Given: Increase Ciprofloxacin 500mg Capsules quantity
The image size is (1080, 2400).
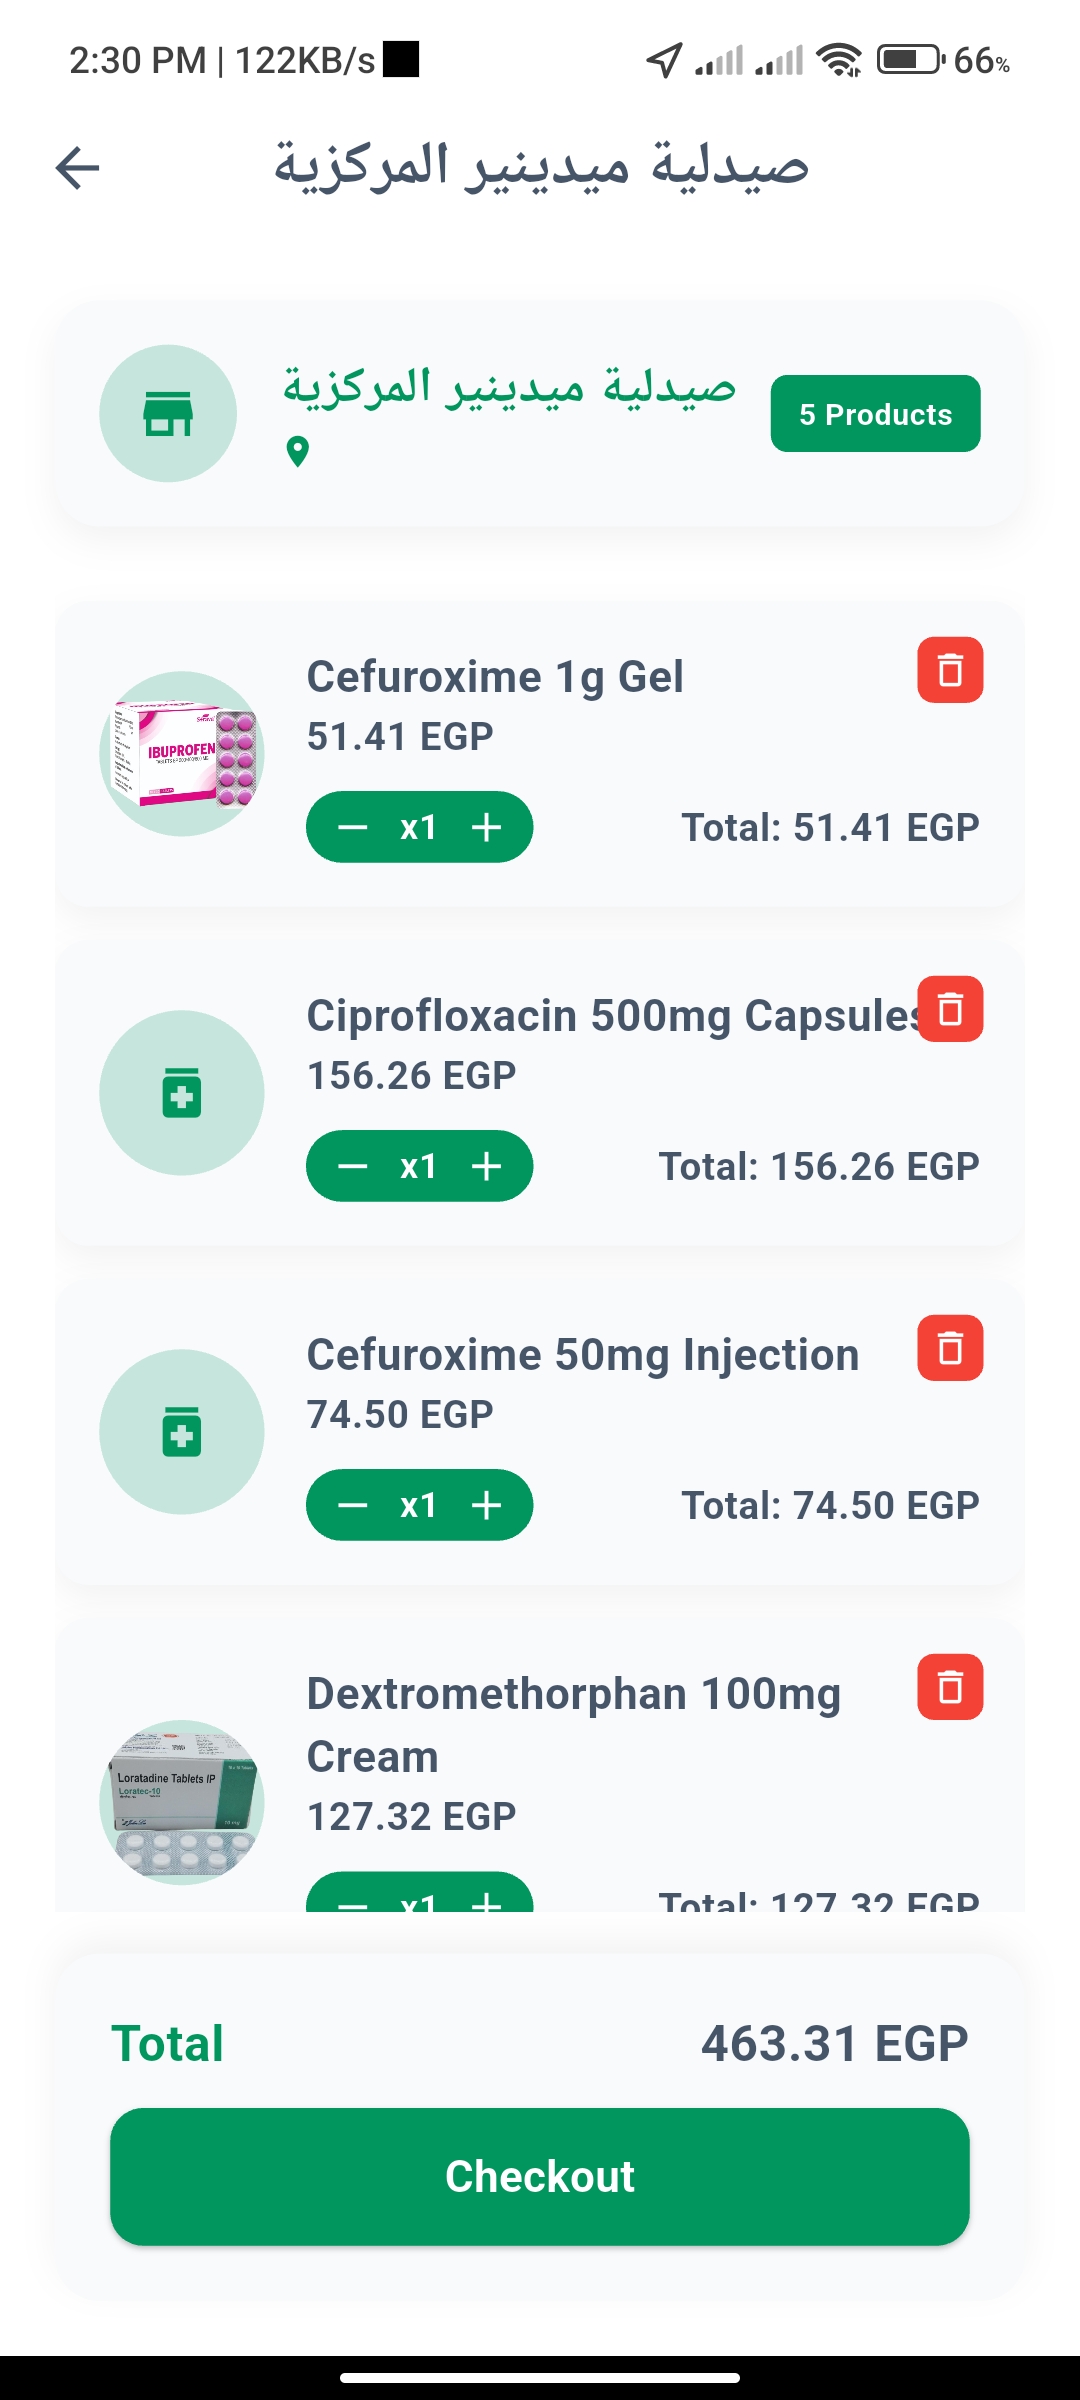Looking at the screenshot, I should click(487, 1166).
